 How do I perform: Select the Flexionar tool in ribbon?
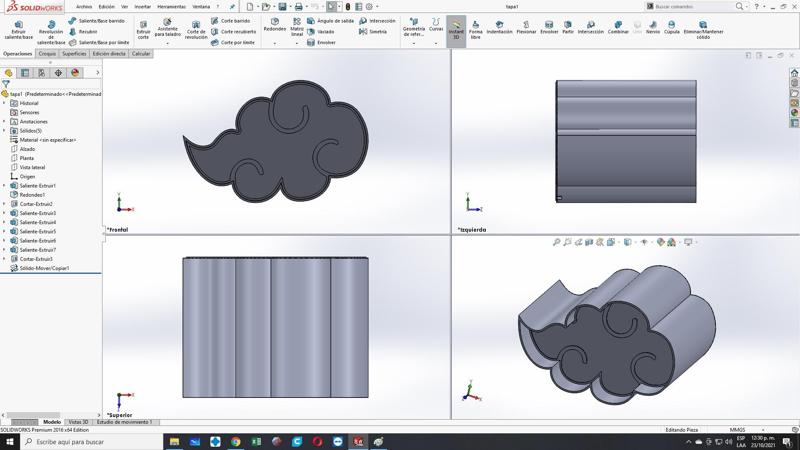pyautogui.click(x=526, y=26)
